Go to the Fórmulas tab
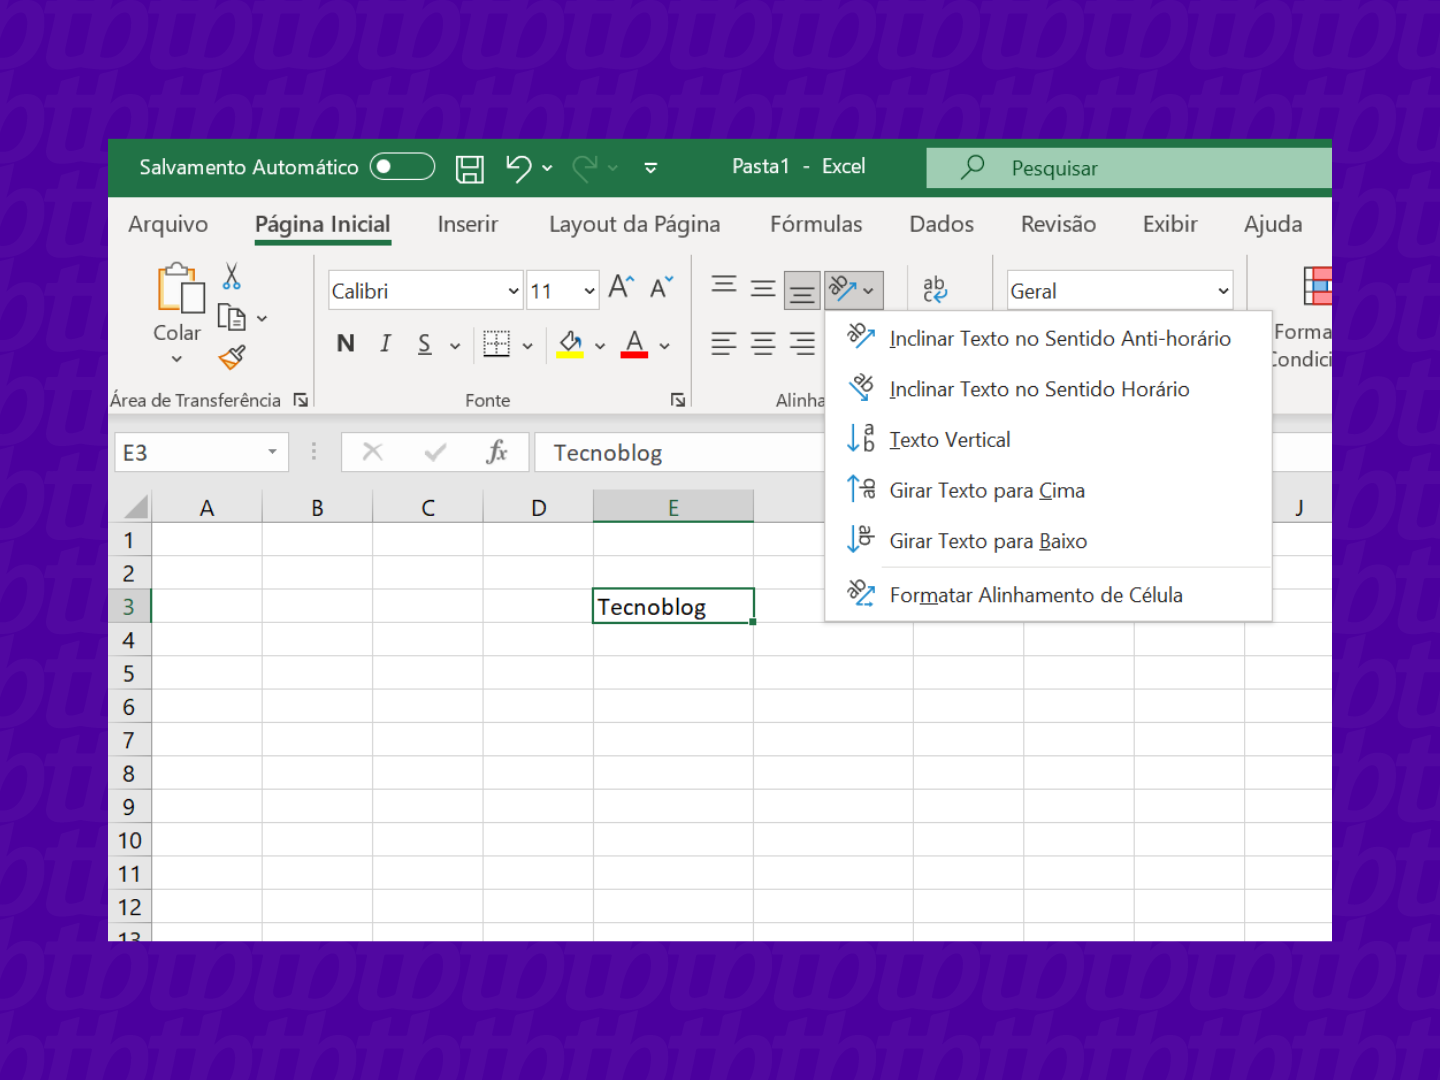Image resolution: width=1440 pixels, height=1080 pixels. tap(816, 224)
